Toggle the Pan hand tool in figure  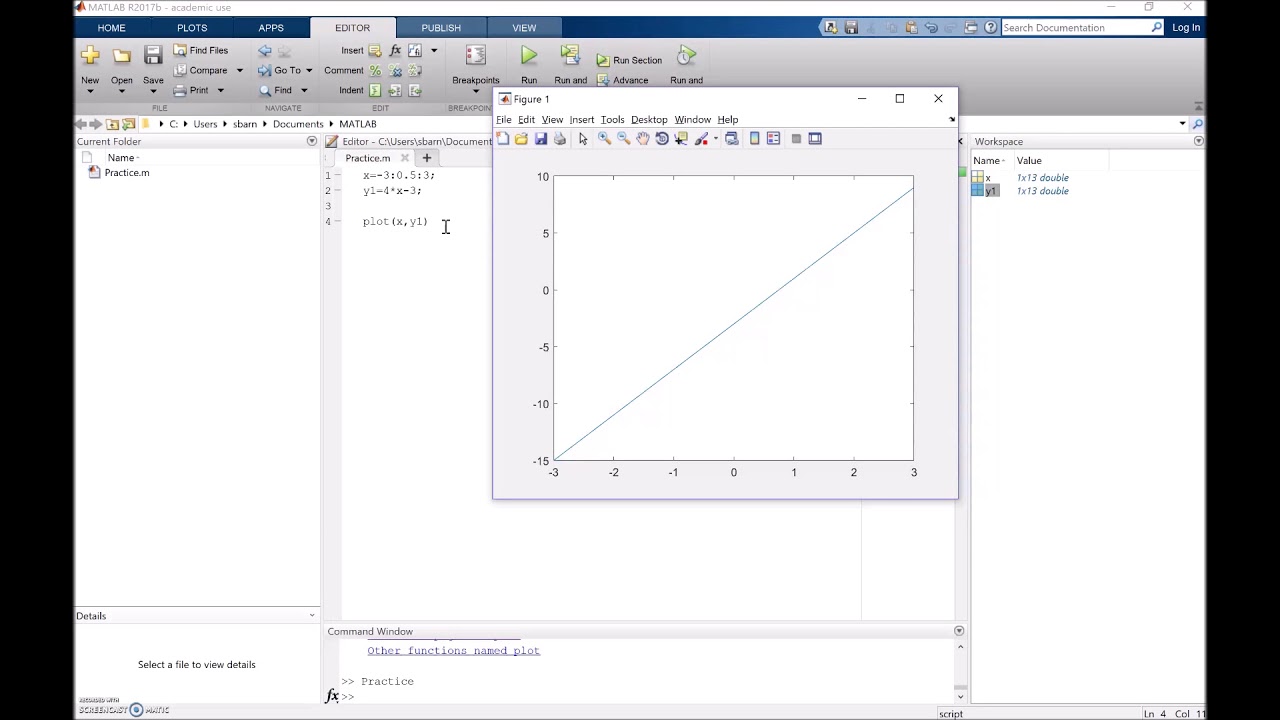tap(642, 139)
